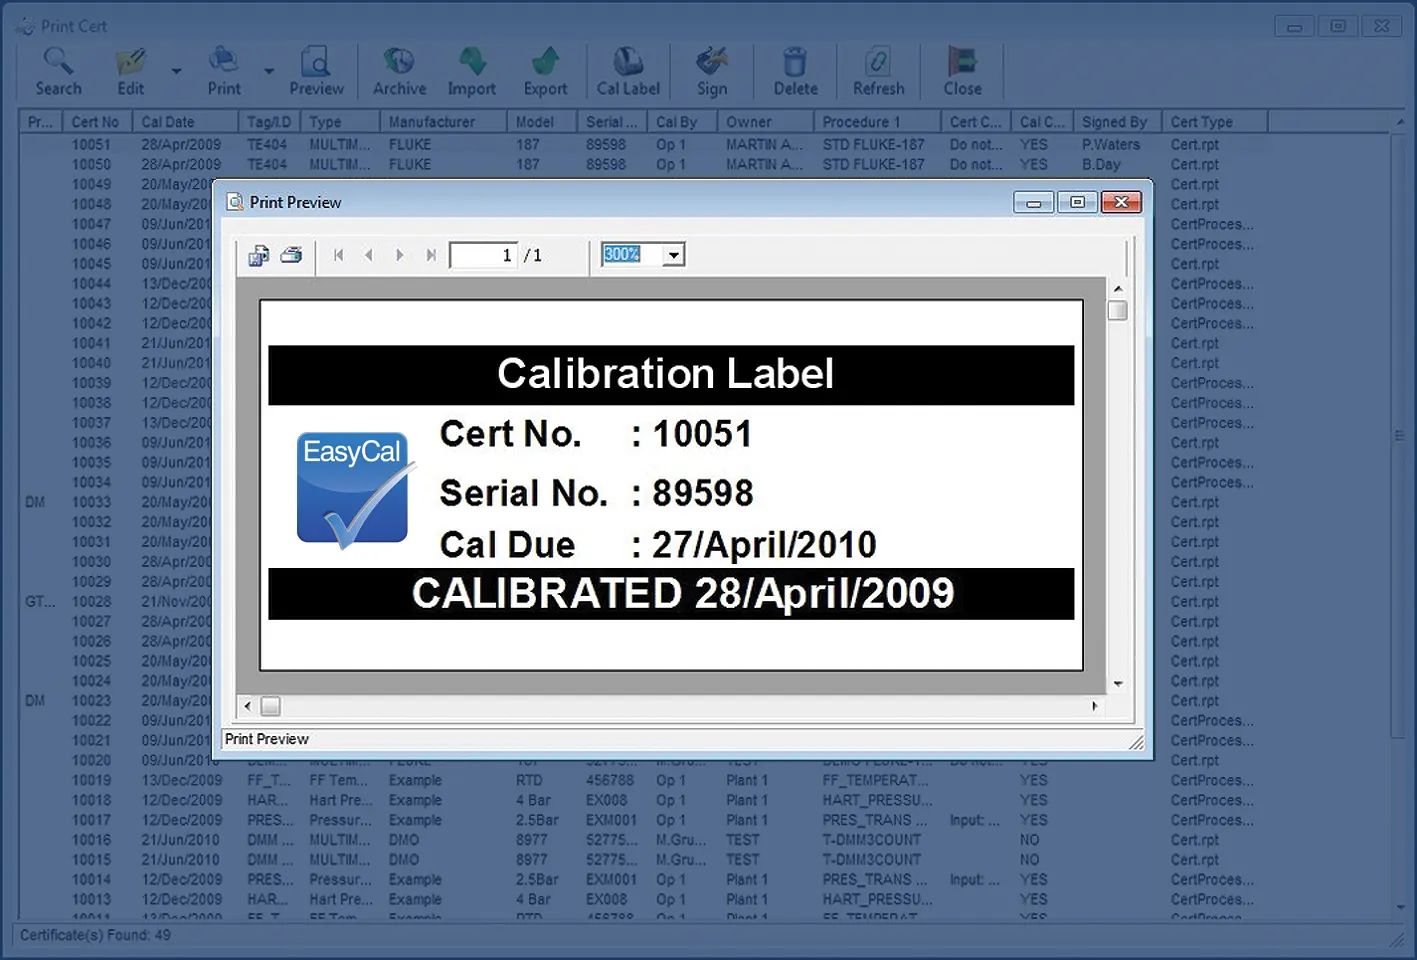Image resolution: width=1417 pixels, height=960 pixels.
Task: Sign the certificate with the Sign icon
Action: [711, 70]
